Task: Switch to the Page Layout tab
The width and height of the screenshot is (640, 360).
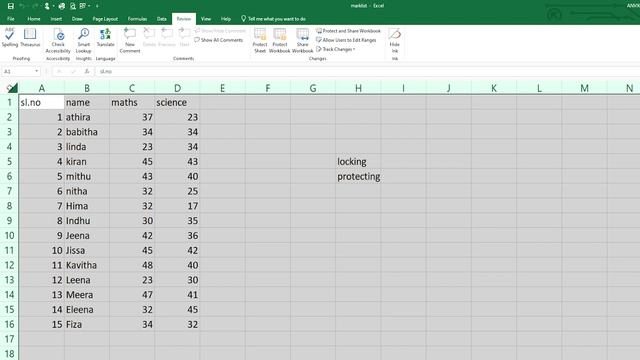Action: pos(105,19)
